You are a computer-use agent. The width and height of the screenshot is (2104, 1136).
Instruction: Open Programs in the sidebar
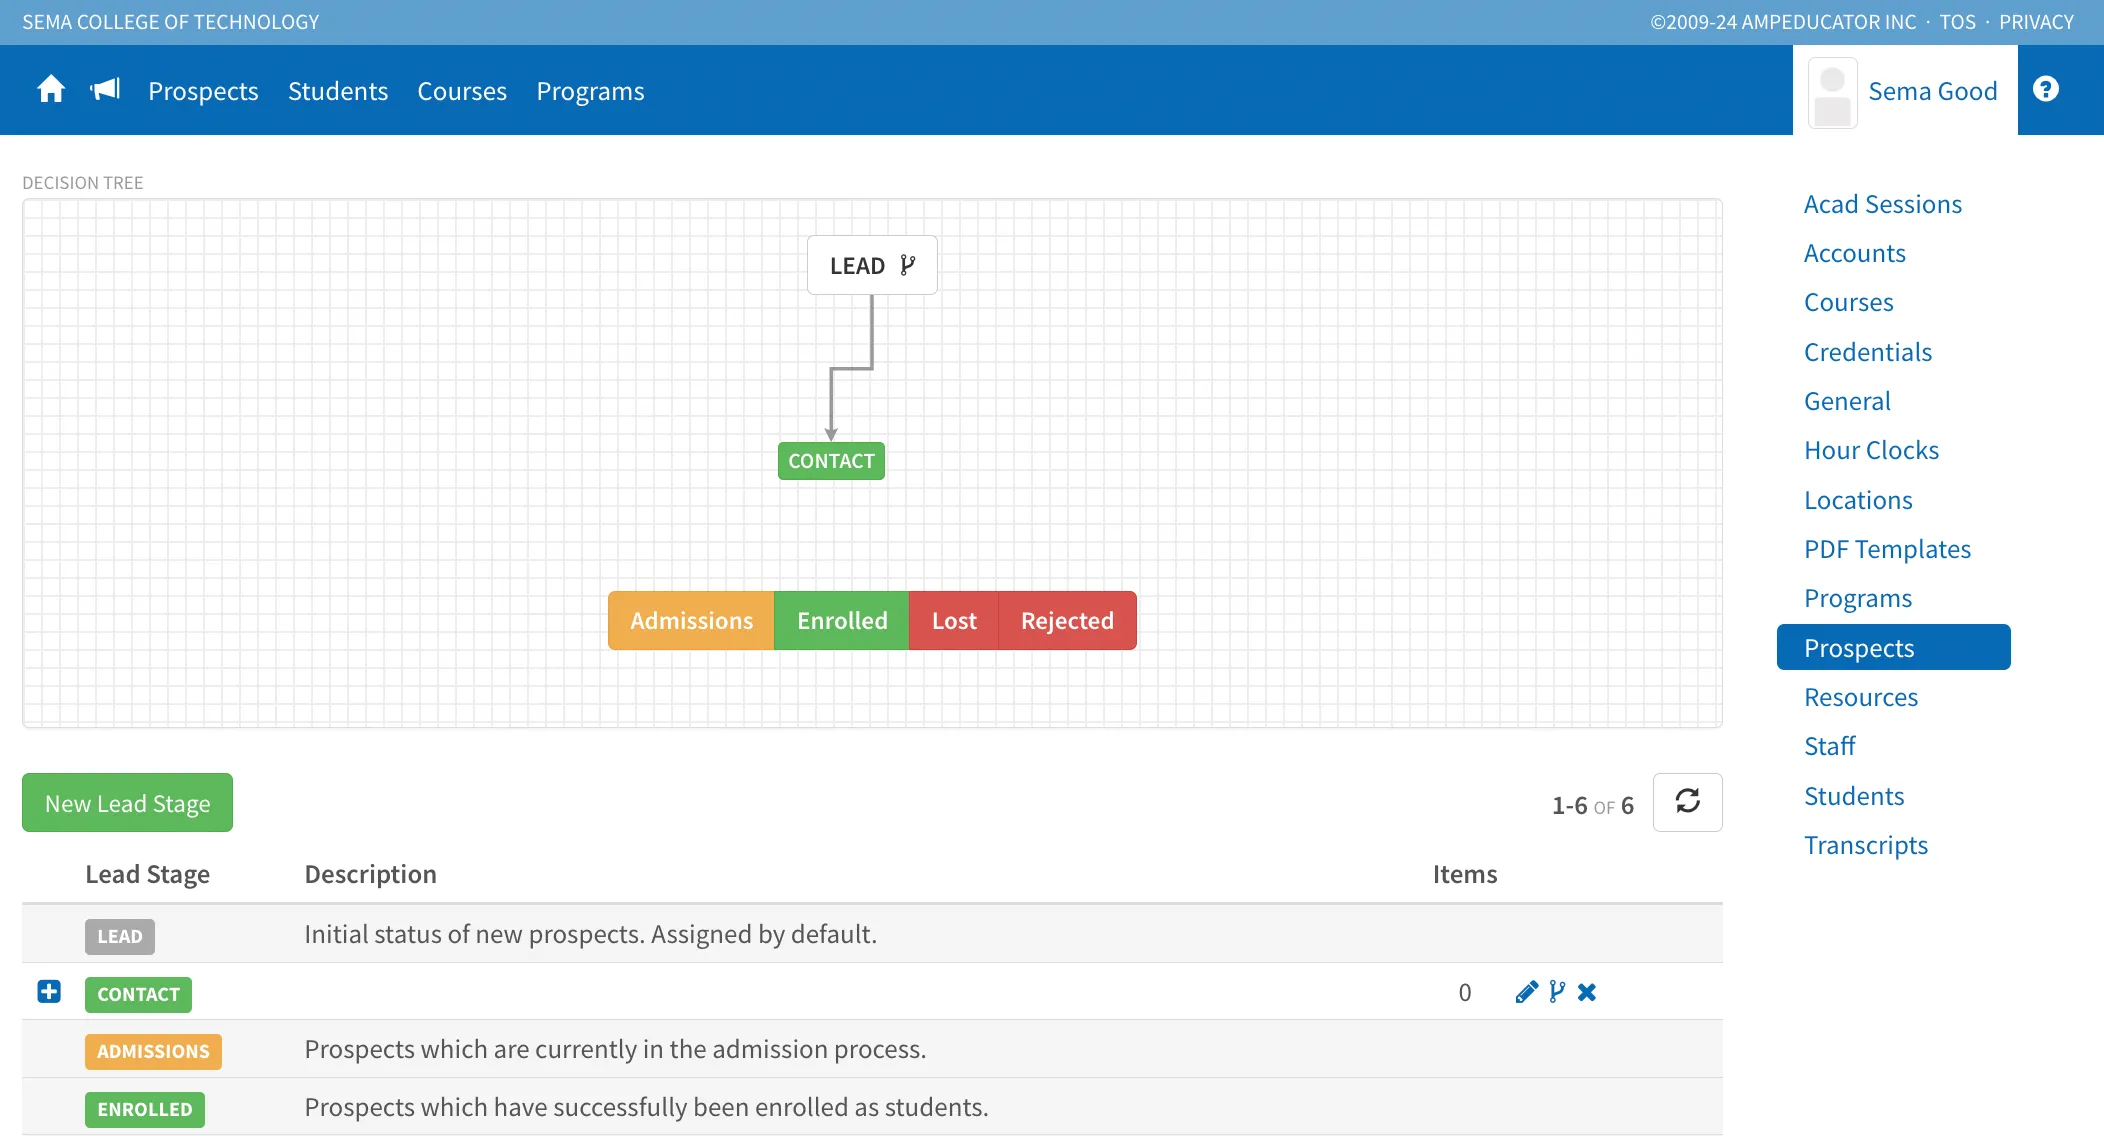1857,598
